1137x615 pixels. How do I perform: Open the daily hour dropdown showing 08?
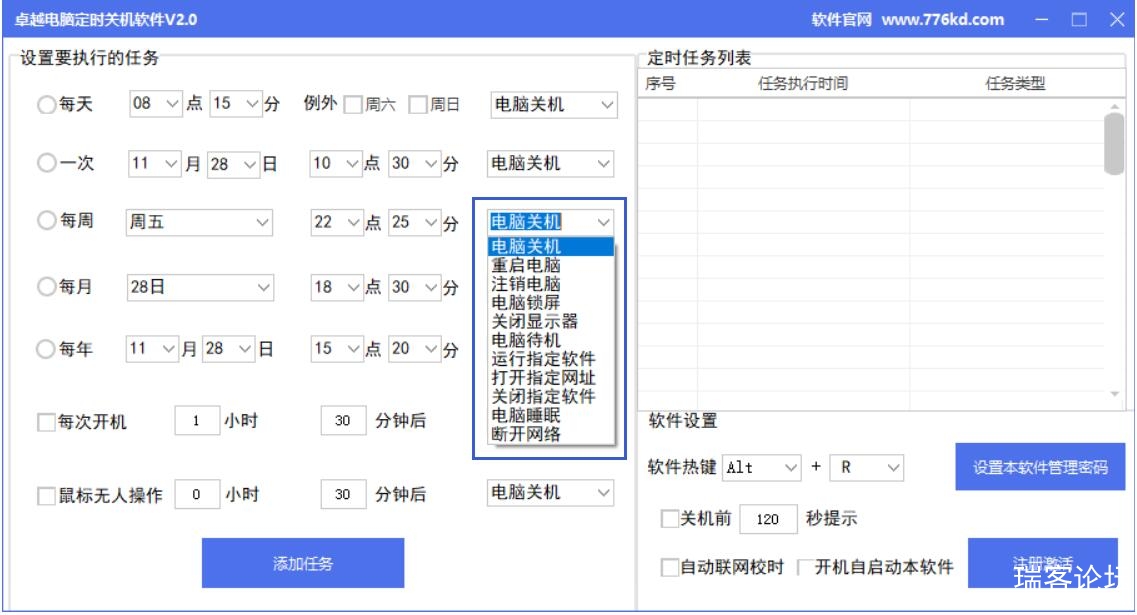(155, 104)
